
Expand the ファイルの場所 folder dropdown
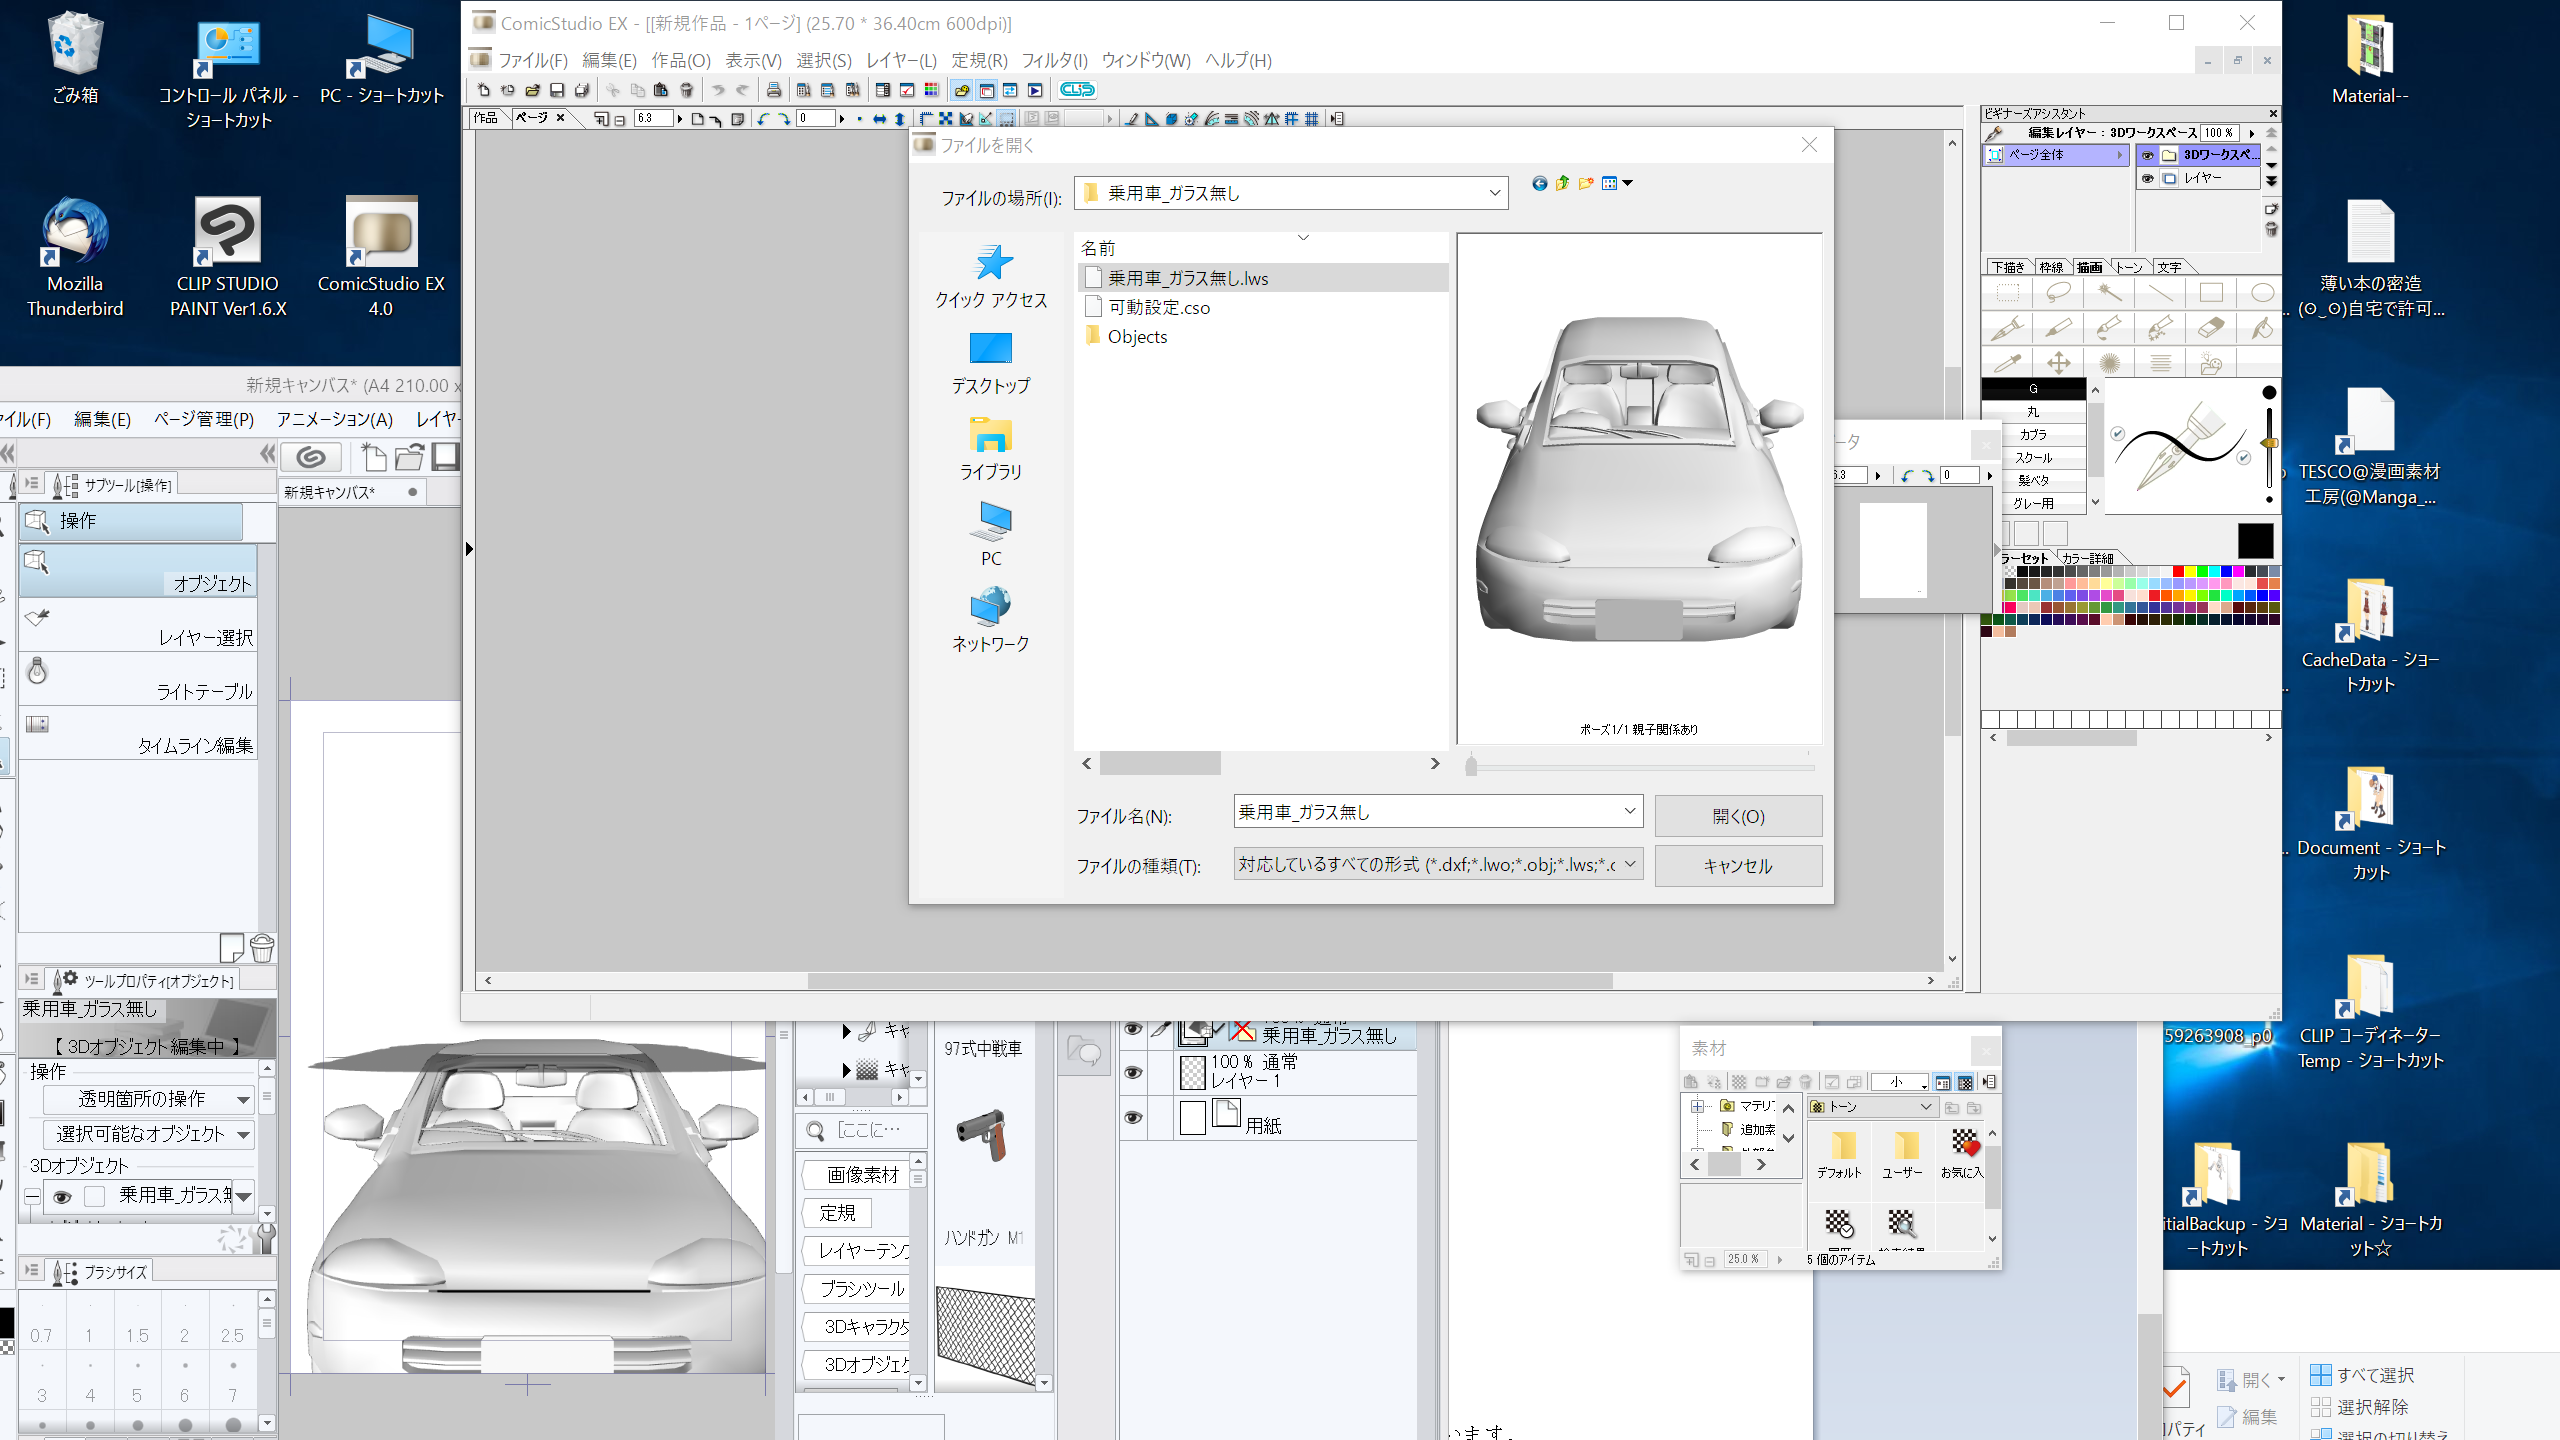[x=1494, y=193]
